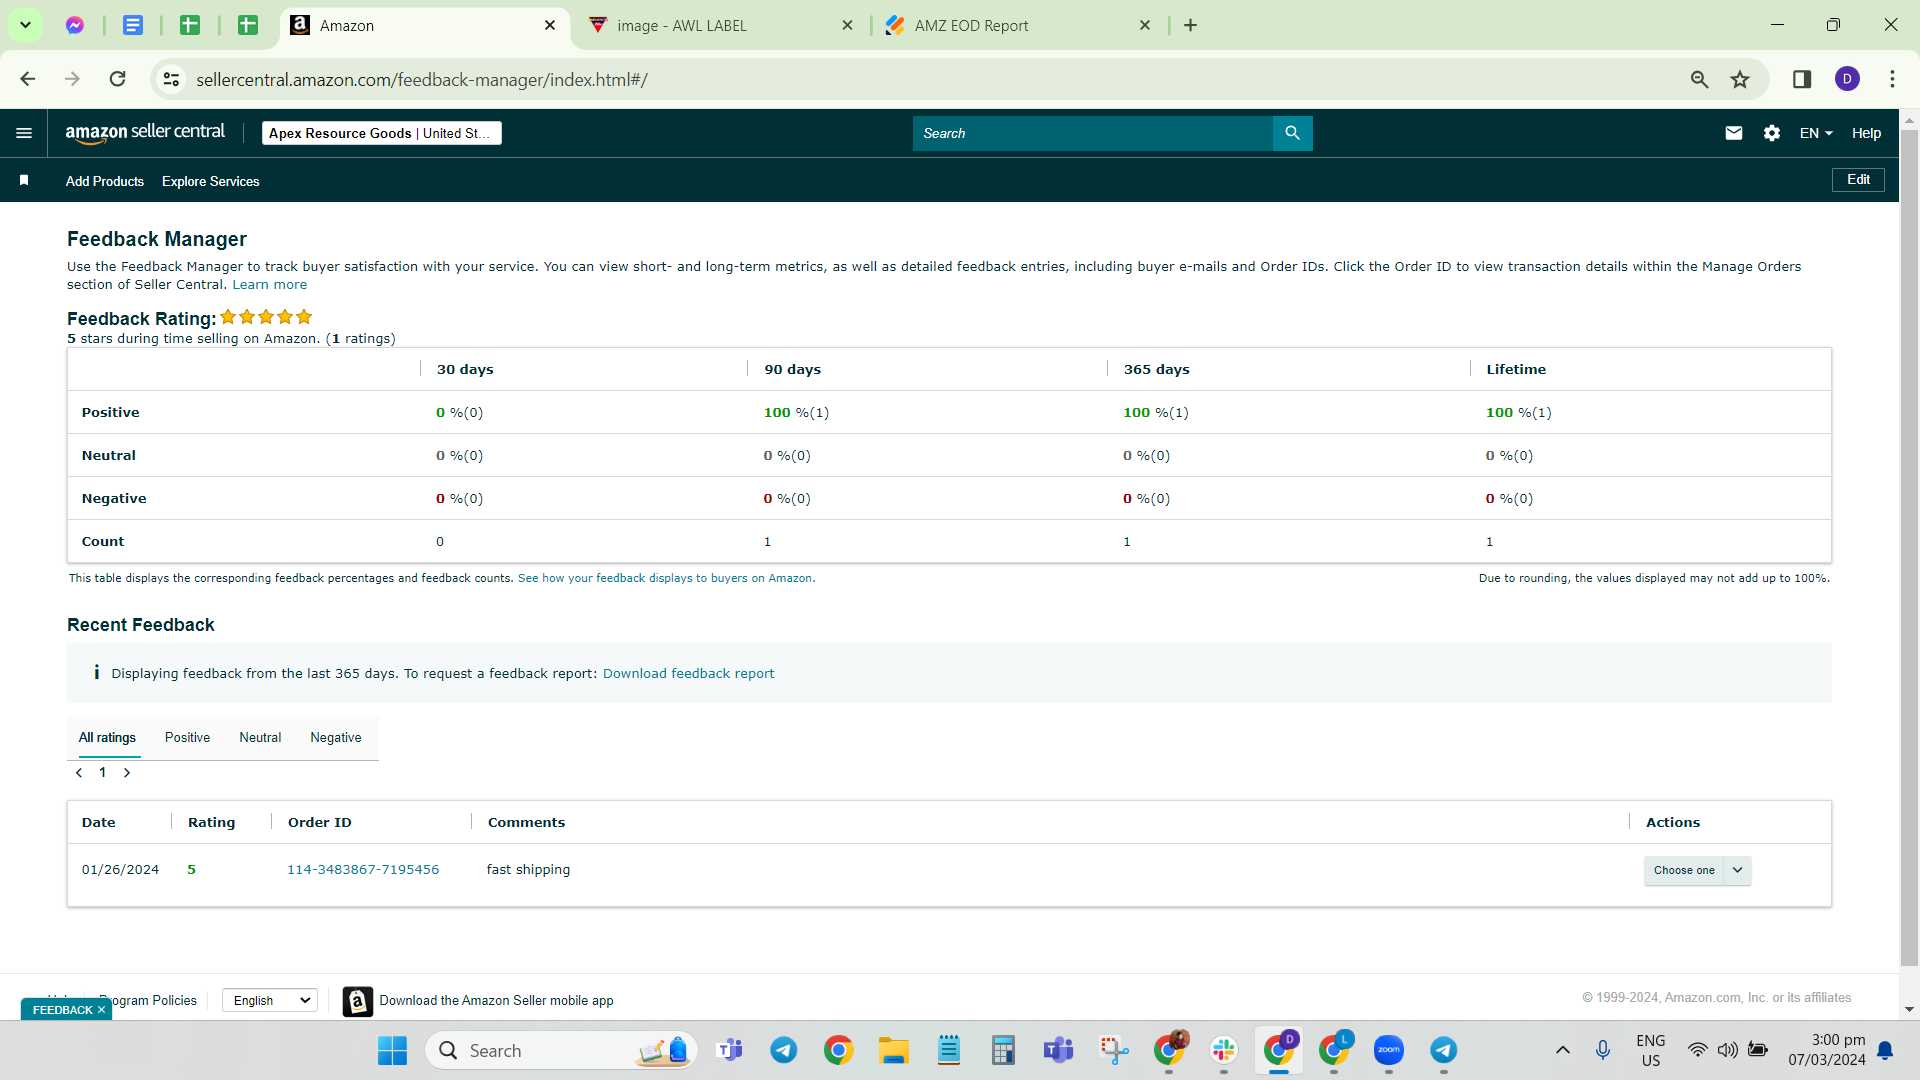The image size is (1920, 1080).
Task: Close the image - AWL LABEL tab
Action: [847, 25]
